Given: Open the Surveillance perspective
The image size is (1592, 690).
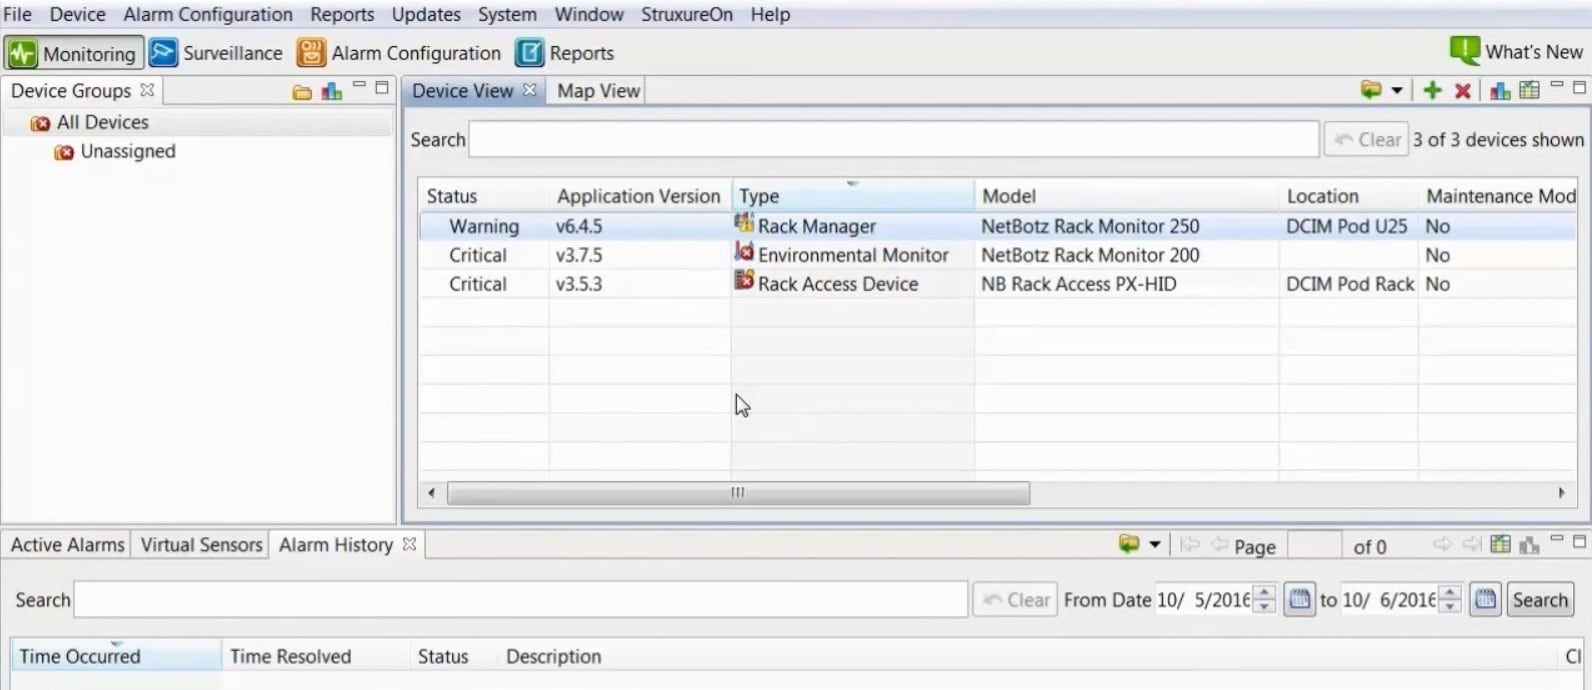Looking at the screenshot, I should (216, 53).
